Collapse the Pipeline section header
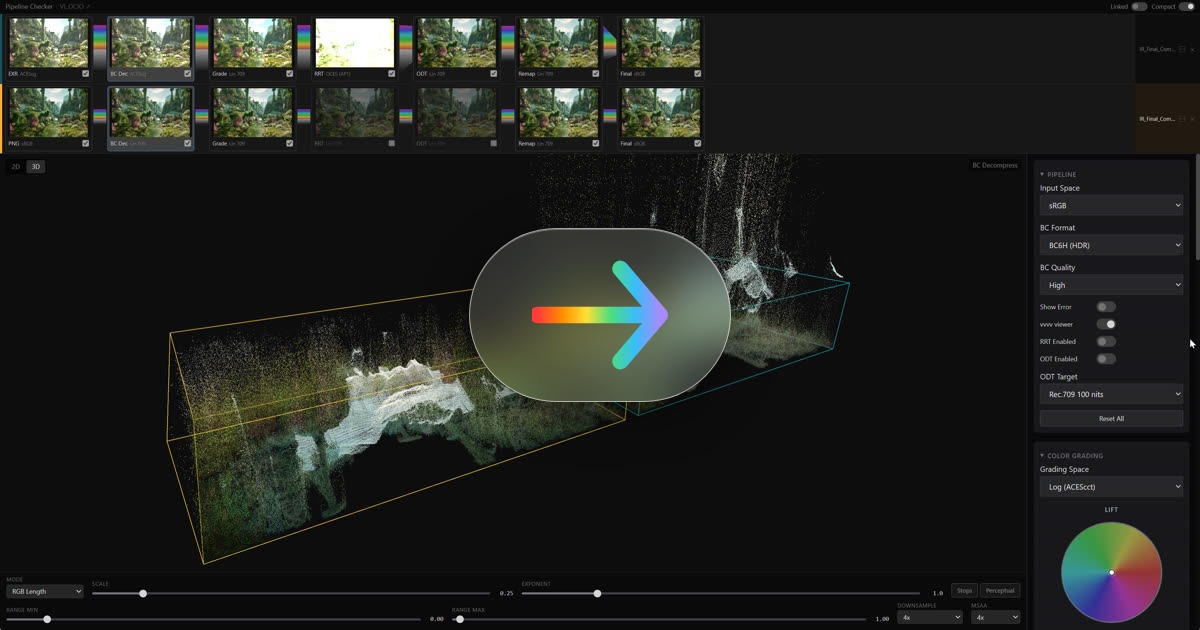 click(1062, 174)
